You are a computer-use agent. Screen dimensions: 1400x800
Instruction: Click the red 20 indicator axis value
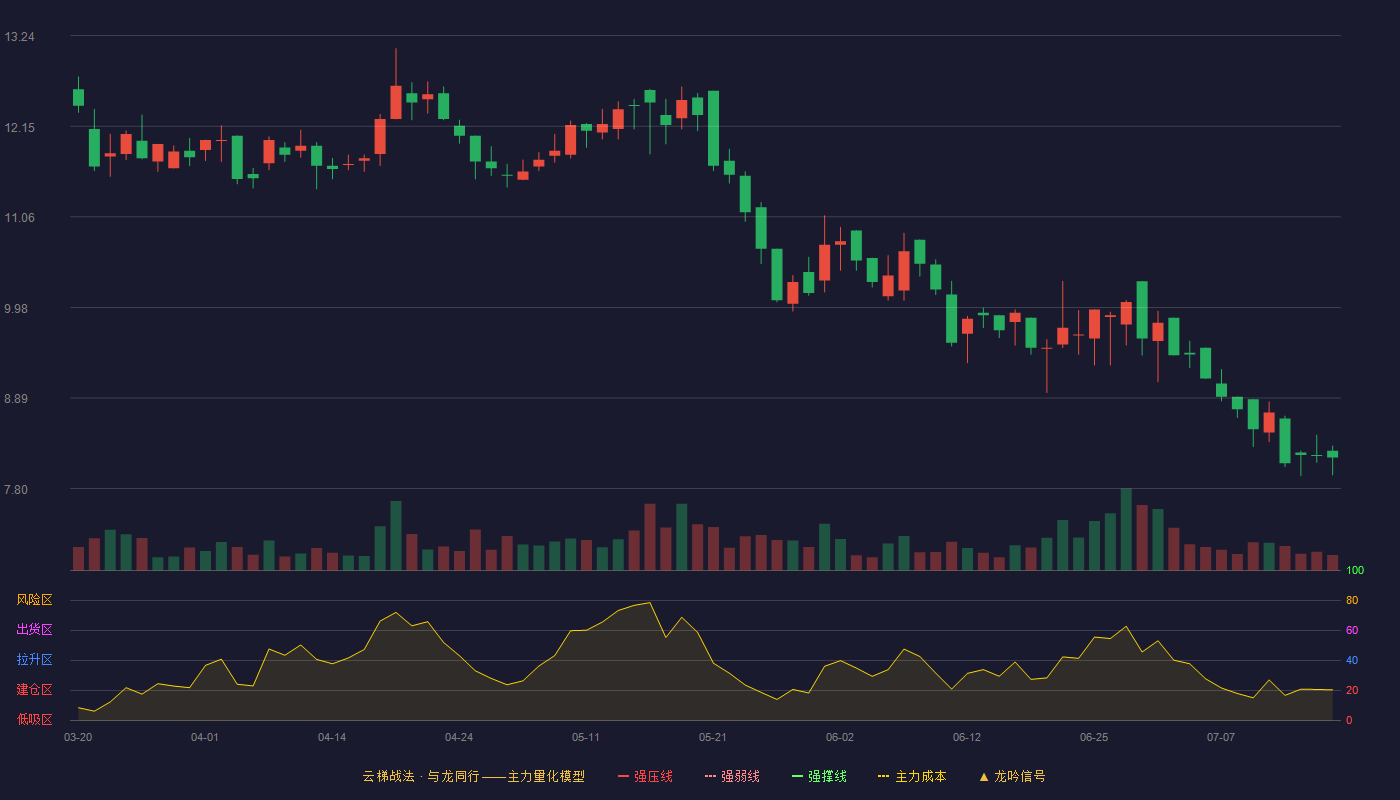(x=1352, y=691)
